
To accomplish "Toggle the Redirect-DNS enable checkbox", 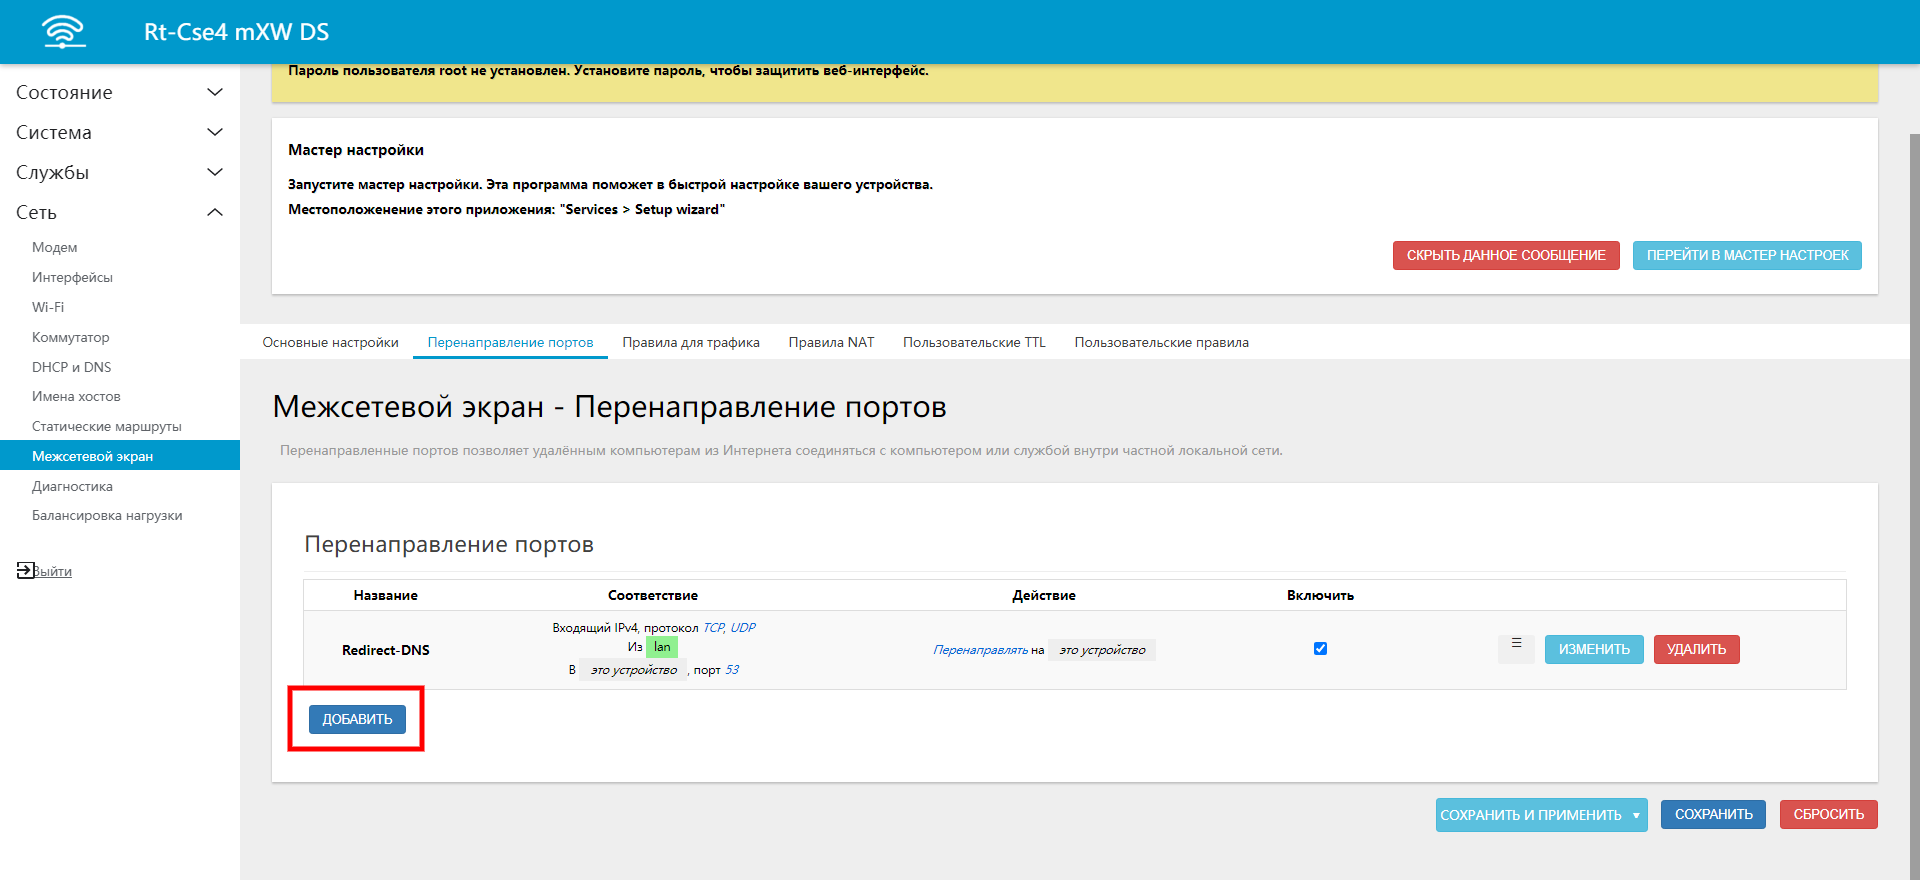I will click(x=1320, y=649).
